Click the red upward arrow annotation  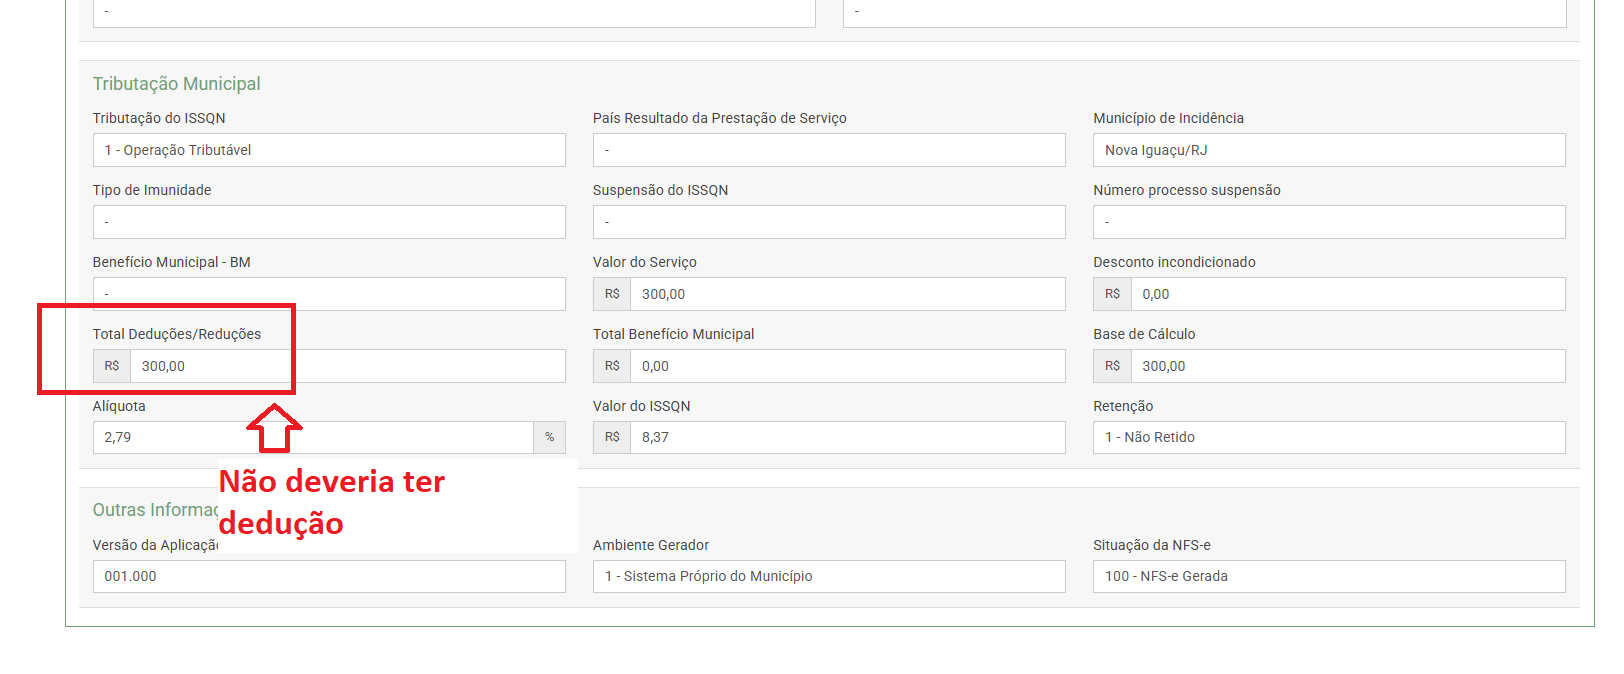pyautogui.click(x=274, y=428)
